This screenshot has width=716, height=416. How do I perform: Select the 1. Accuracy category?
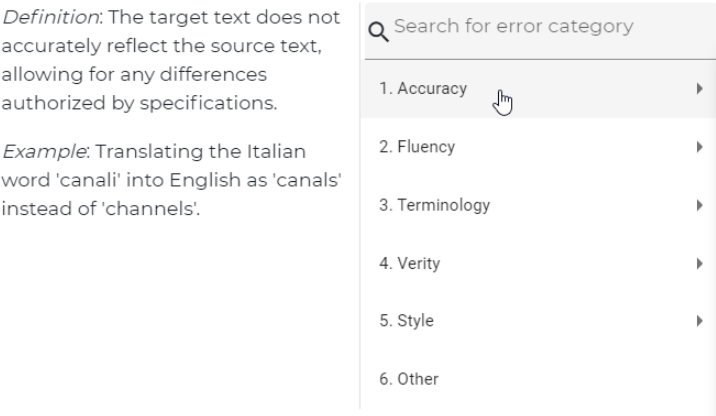pos(538,89)
